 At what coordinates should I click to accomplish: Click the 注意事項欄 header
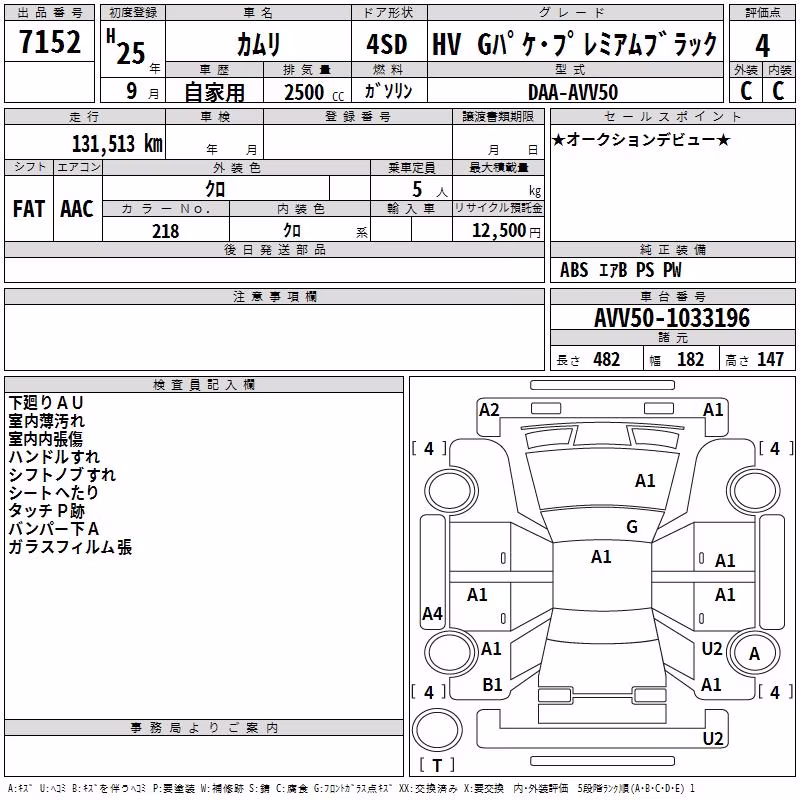point(275,296)
